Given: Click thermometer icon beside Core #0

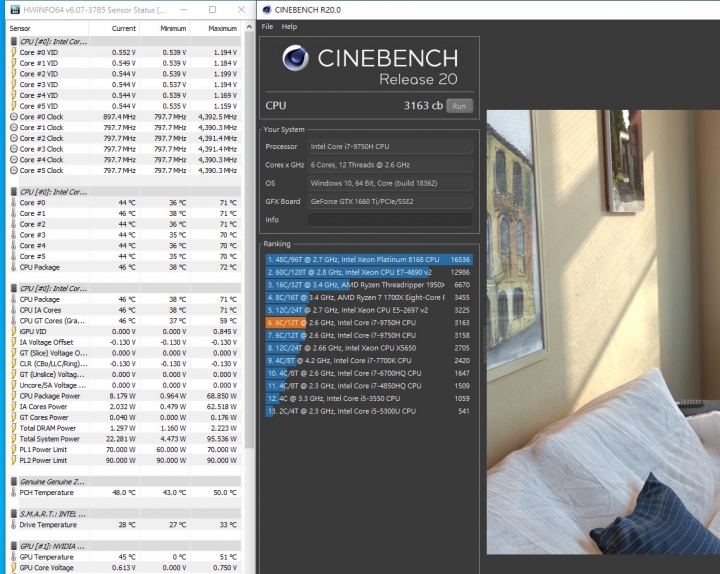Looking at the screenshot, I should [14, 203].
